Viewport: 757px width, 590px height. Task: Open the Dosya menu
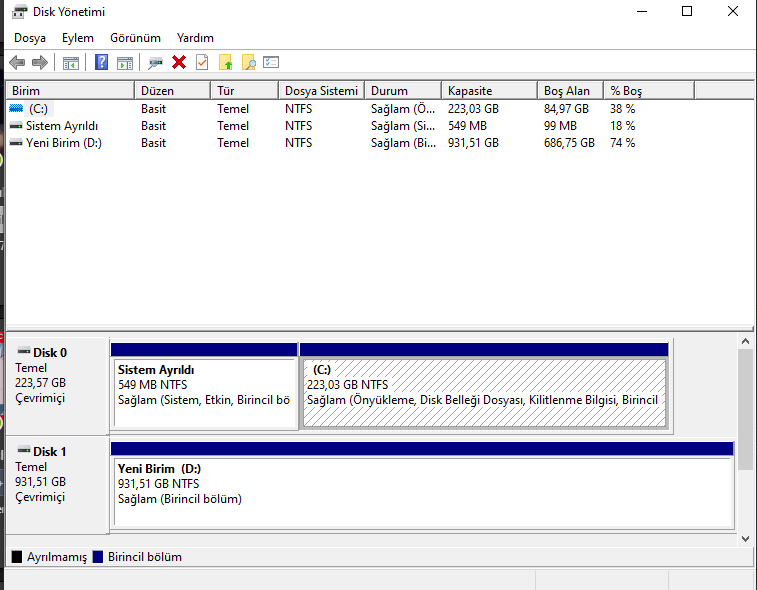pyautogui.click(x=30, y=38)
